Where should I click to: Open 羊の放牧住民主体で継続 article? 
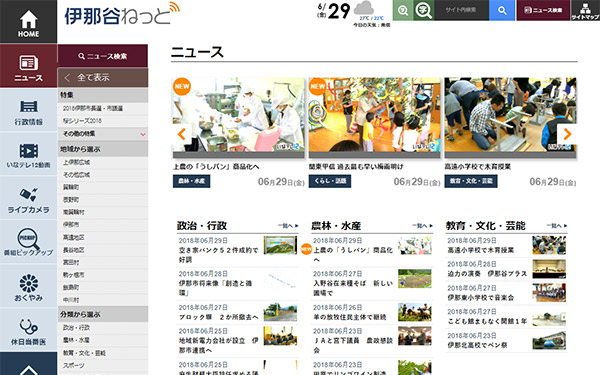(350, 317)
